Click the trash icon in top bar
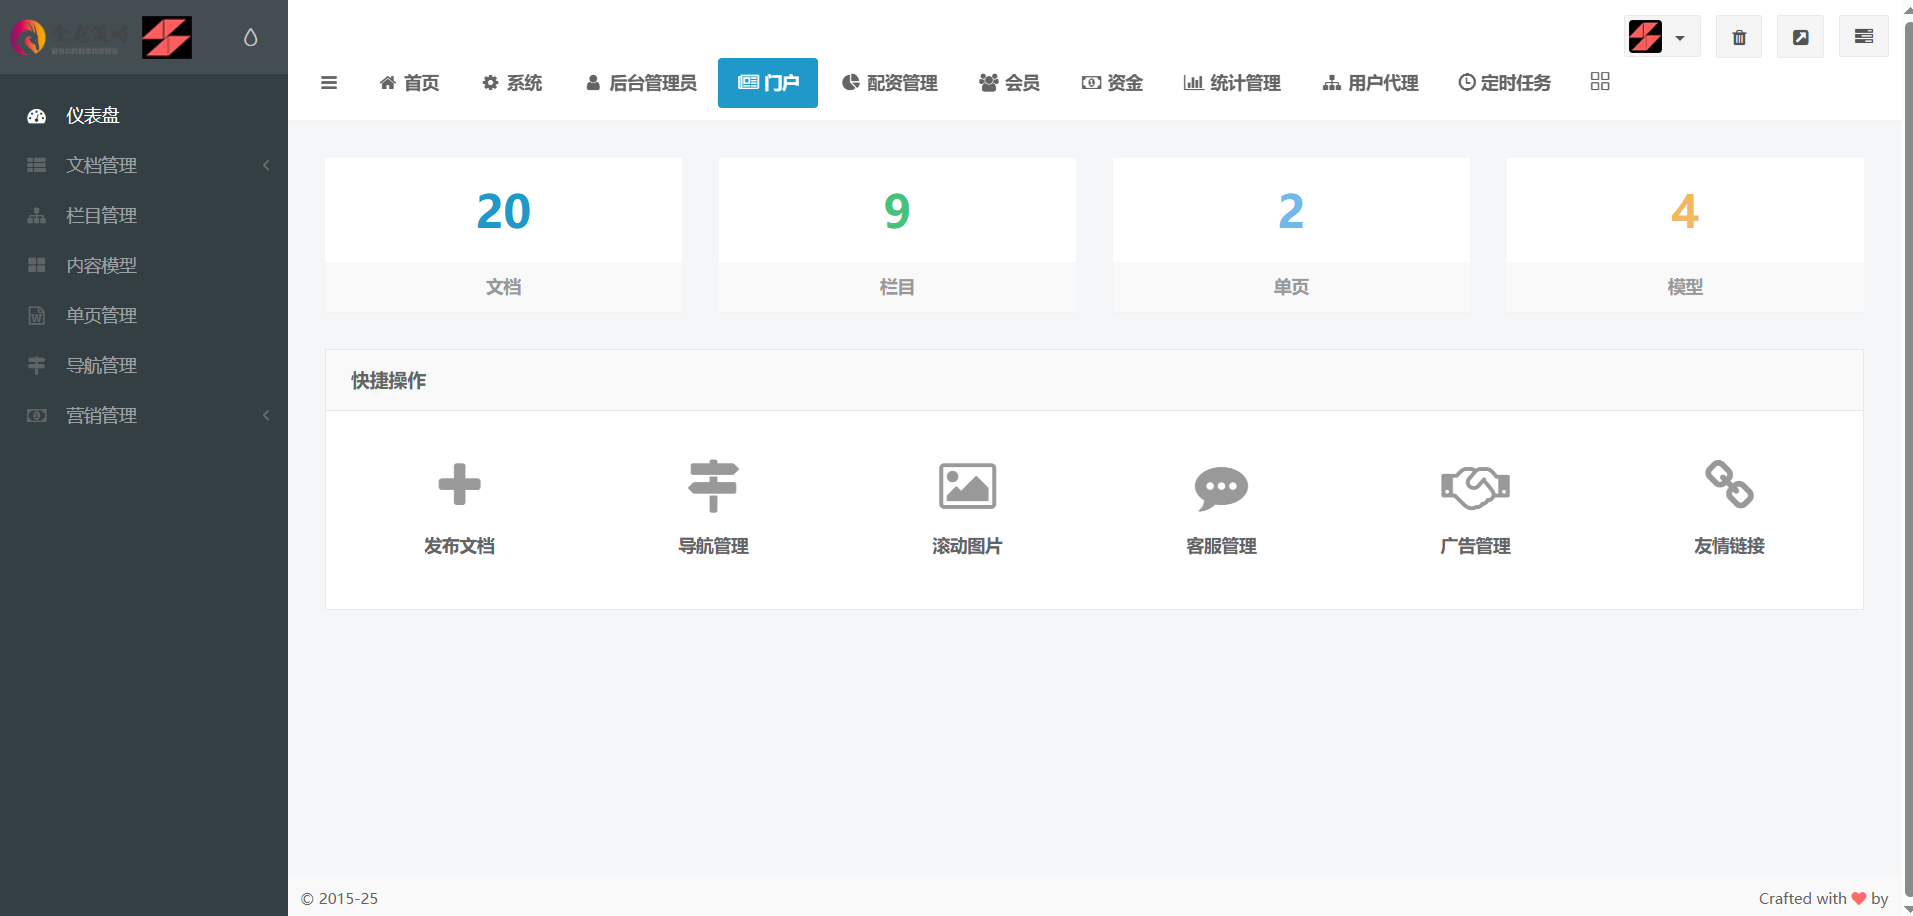Image resolution: width=1913 pixels, height=916 pixels. point(1739,37)
